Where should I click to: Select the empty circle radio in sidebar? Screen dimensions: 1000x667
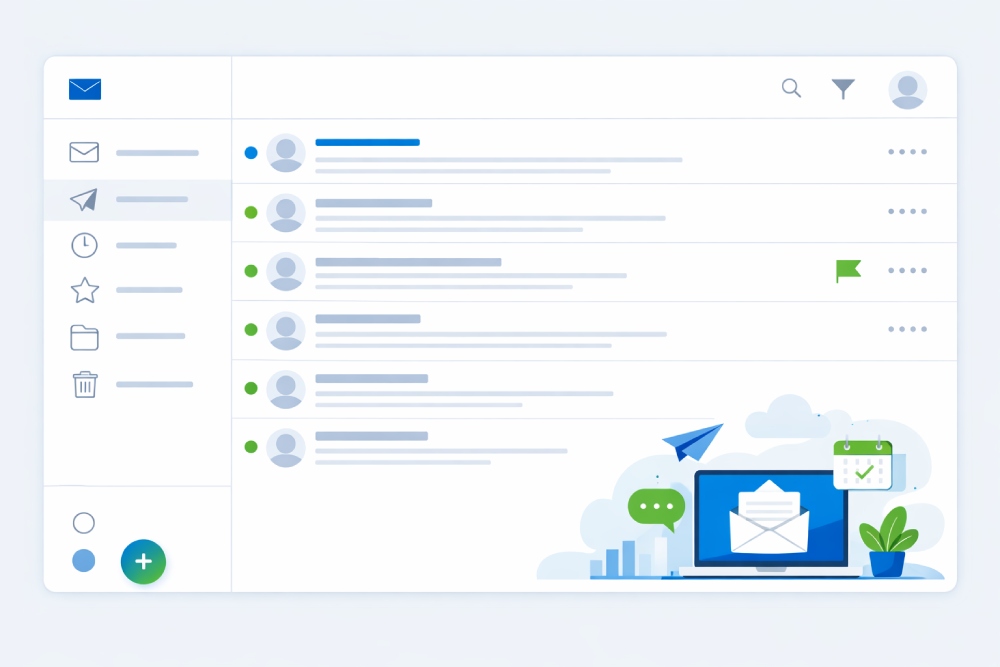pyautogui.click(x=84, y=523)
